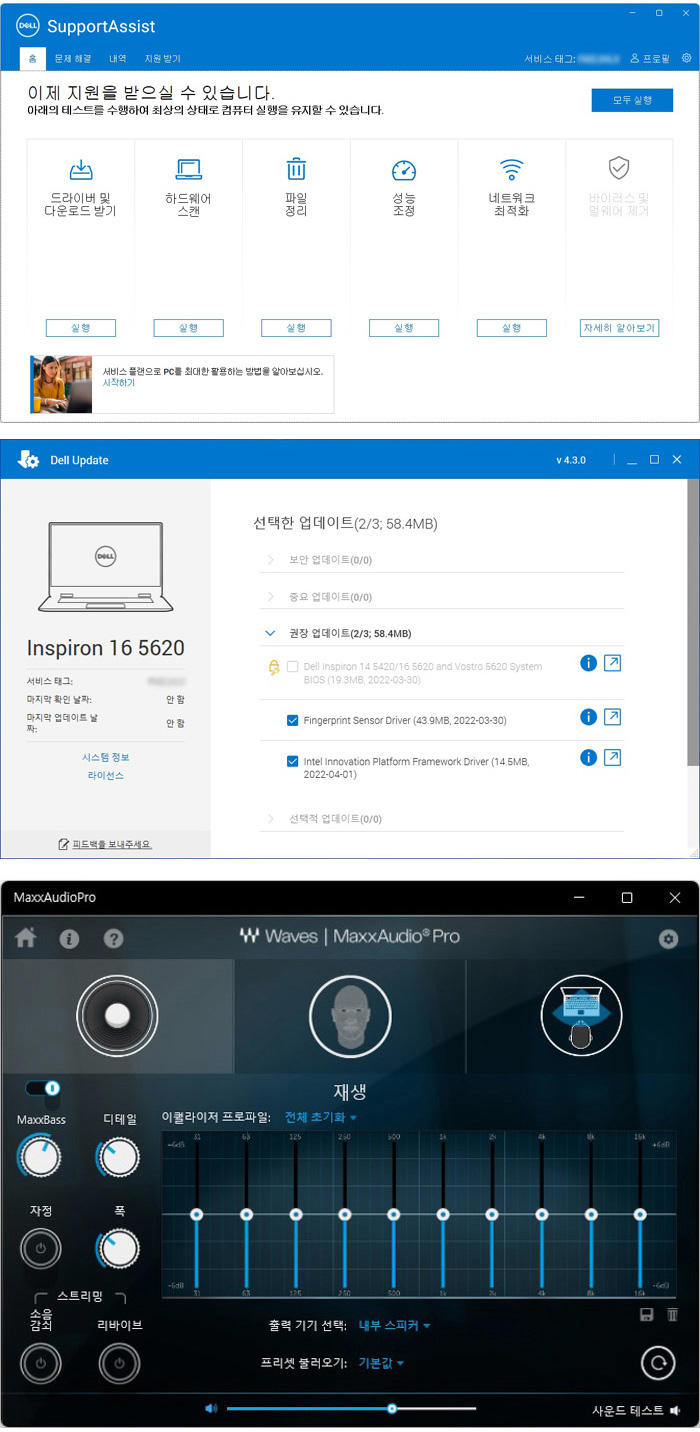Click the 디테일 knob
This screenshot has width=700, height=1432.
click(x=118, y=1157)
